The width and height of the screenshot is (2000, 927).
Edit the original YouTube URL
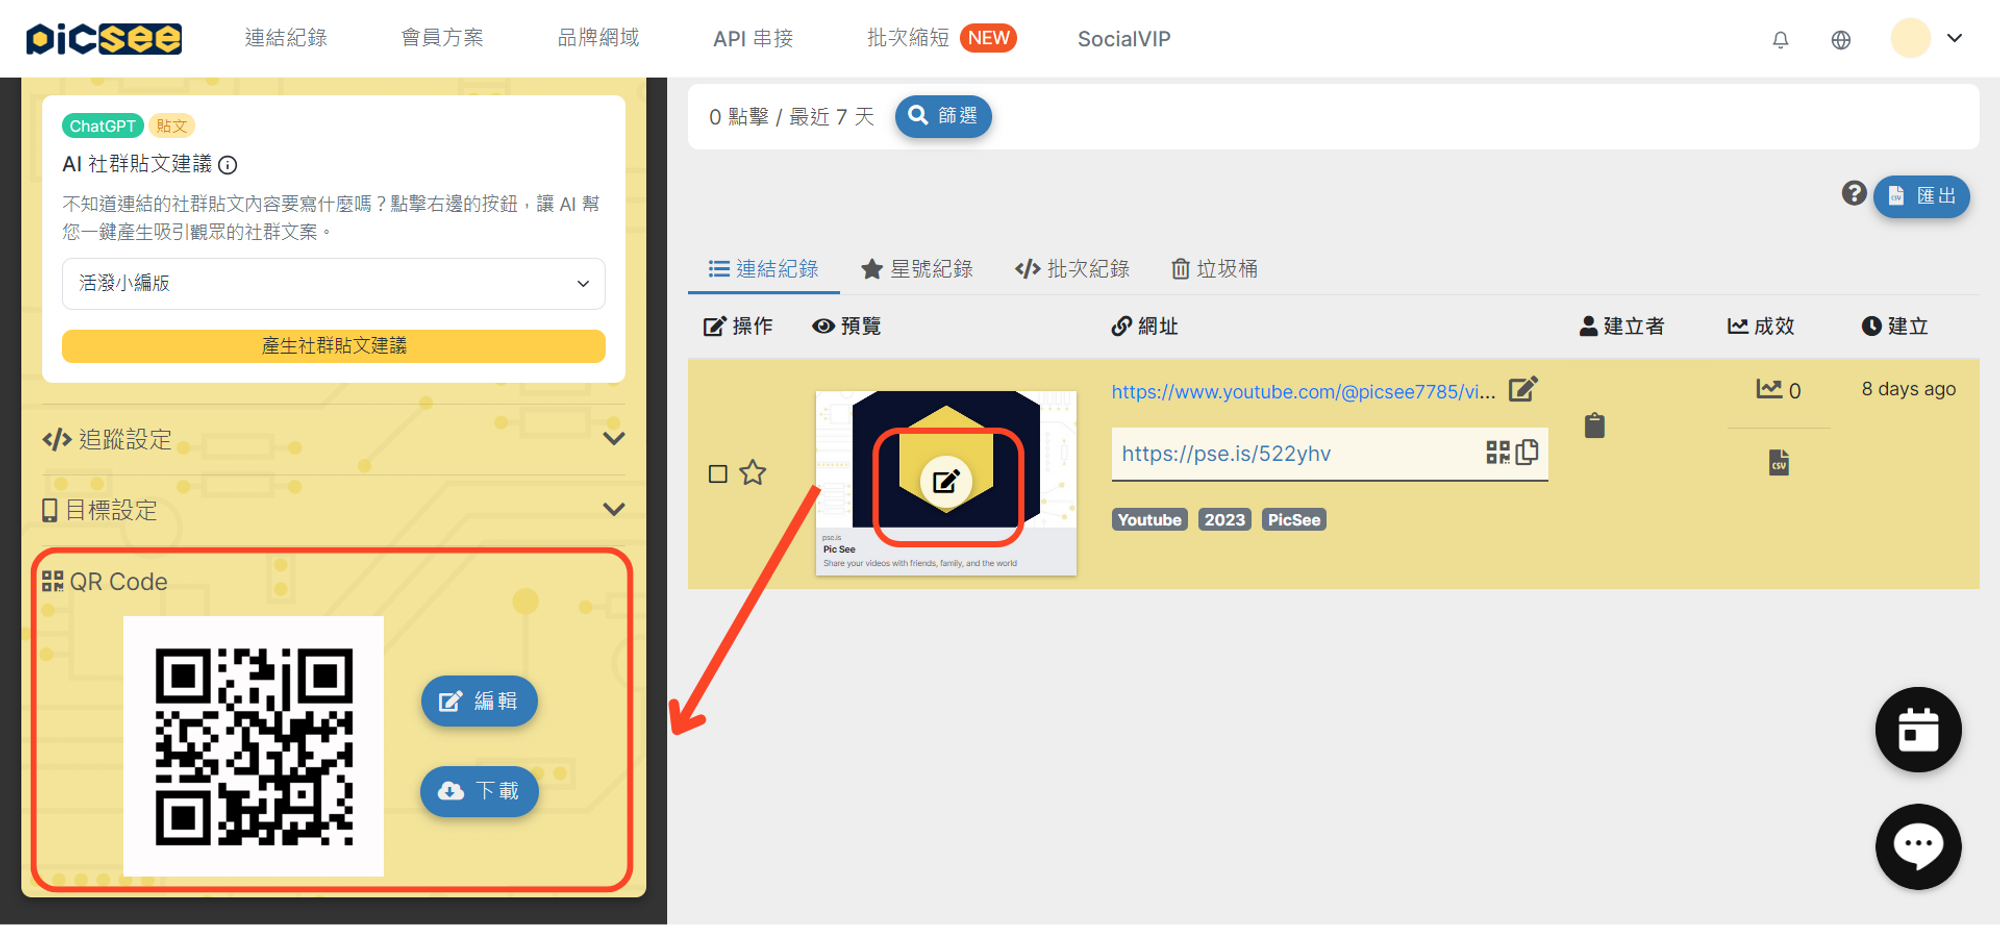pyautogui.click(x=1523, y=389)
